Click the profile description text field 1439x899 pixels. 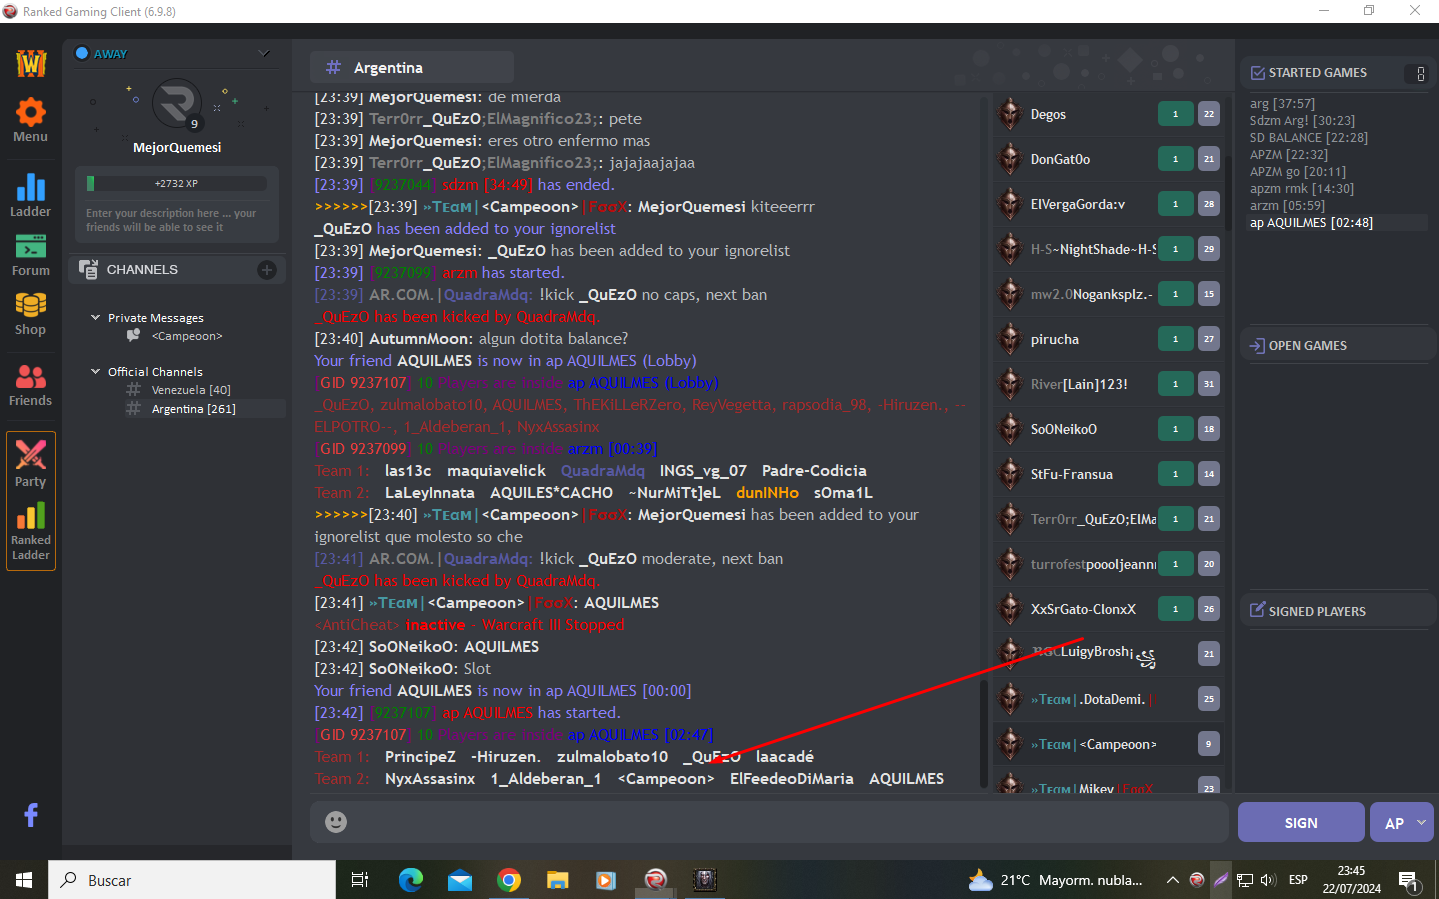[x=177, y=220]
